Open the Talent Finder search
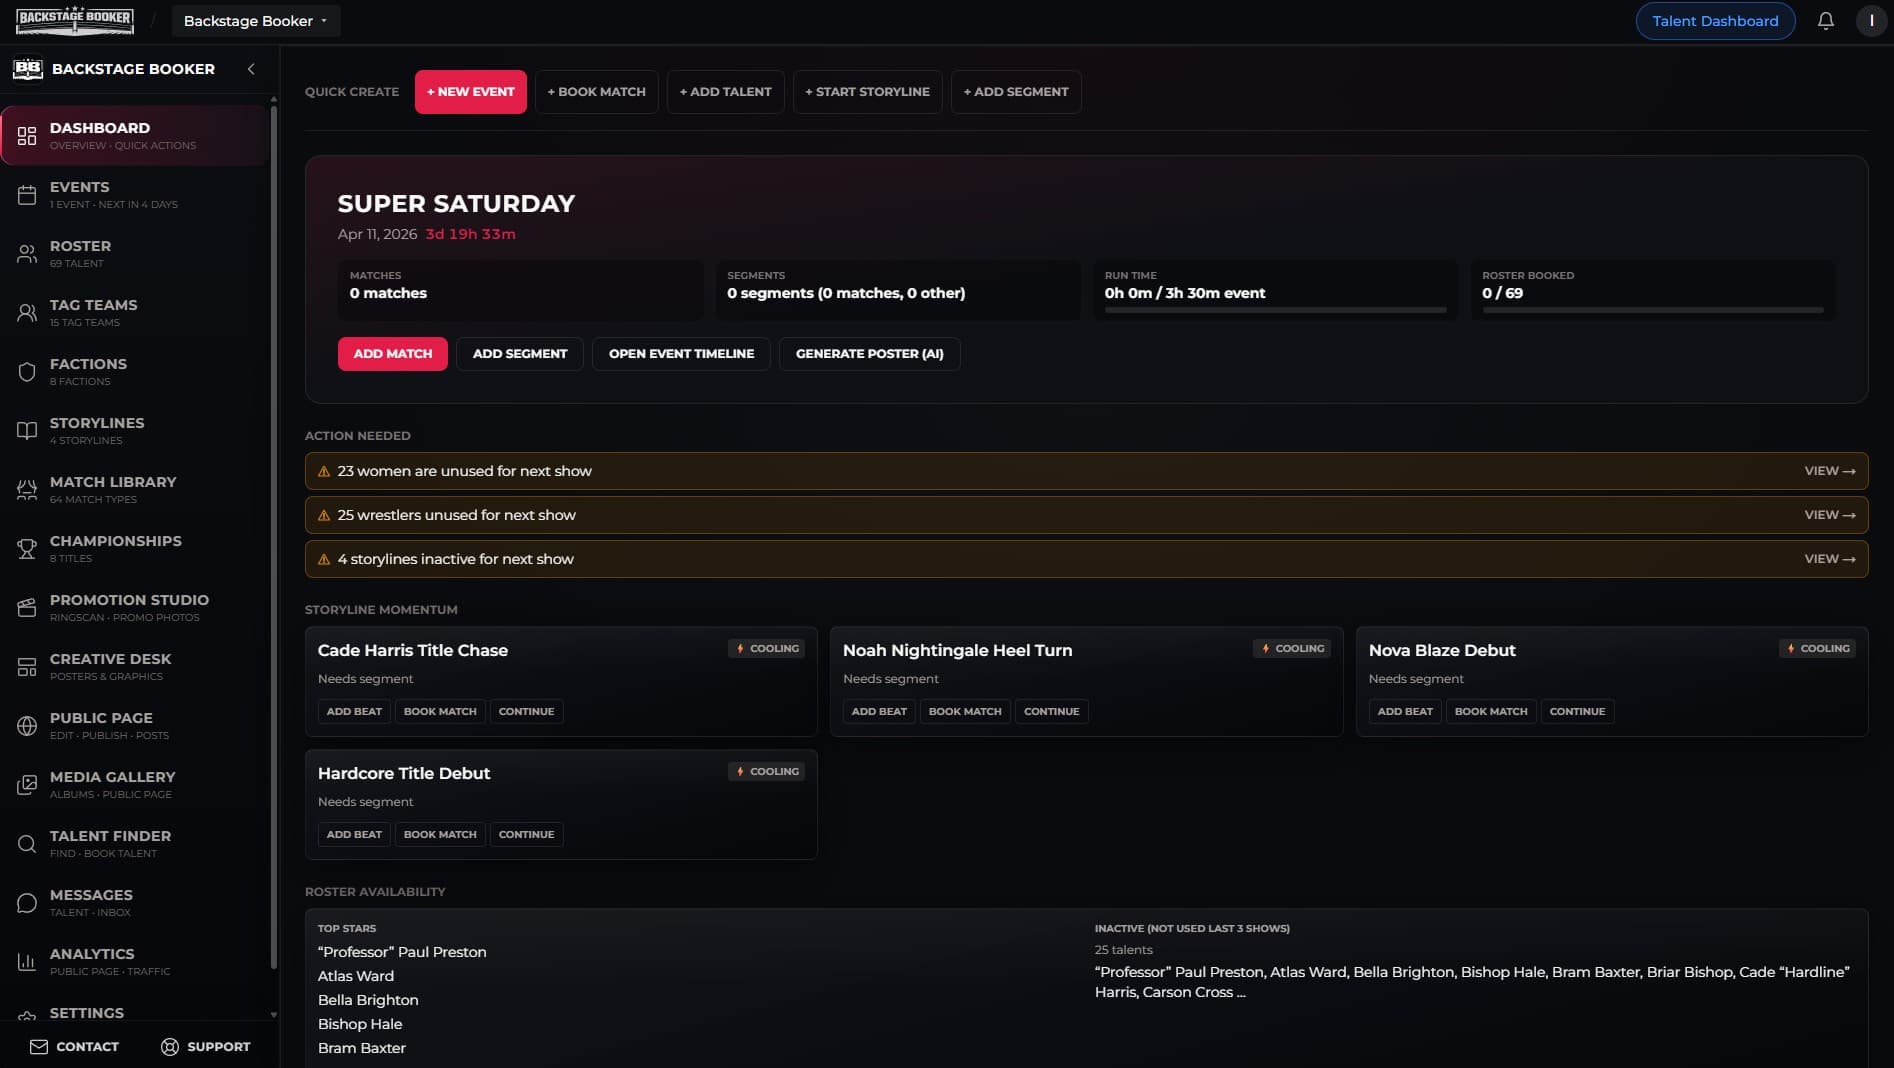The height and width of the screenshot is (1068, 1894). 110,843
